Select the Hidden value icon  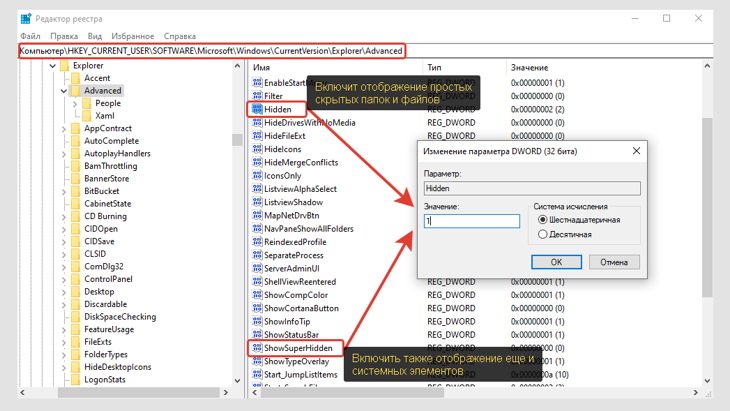257,109
